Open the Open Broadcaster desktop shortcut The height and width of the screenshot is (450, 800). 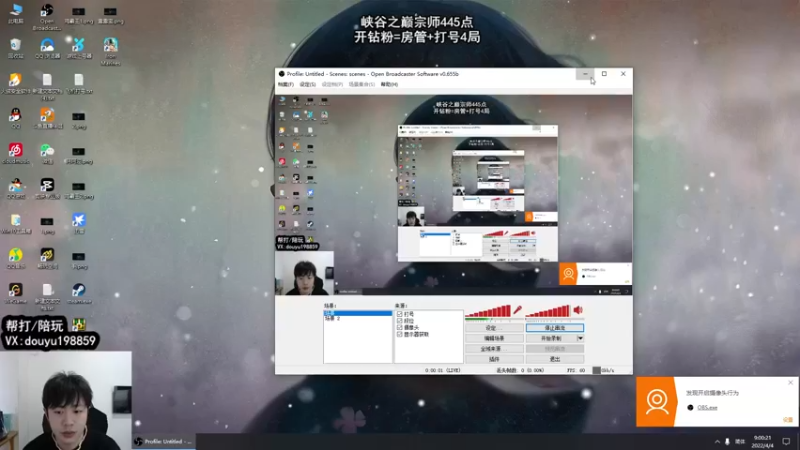(46, 16)
